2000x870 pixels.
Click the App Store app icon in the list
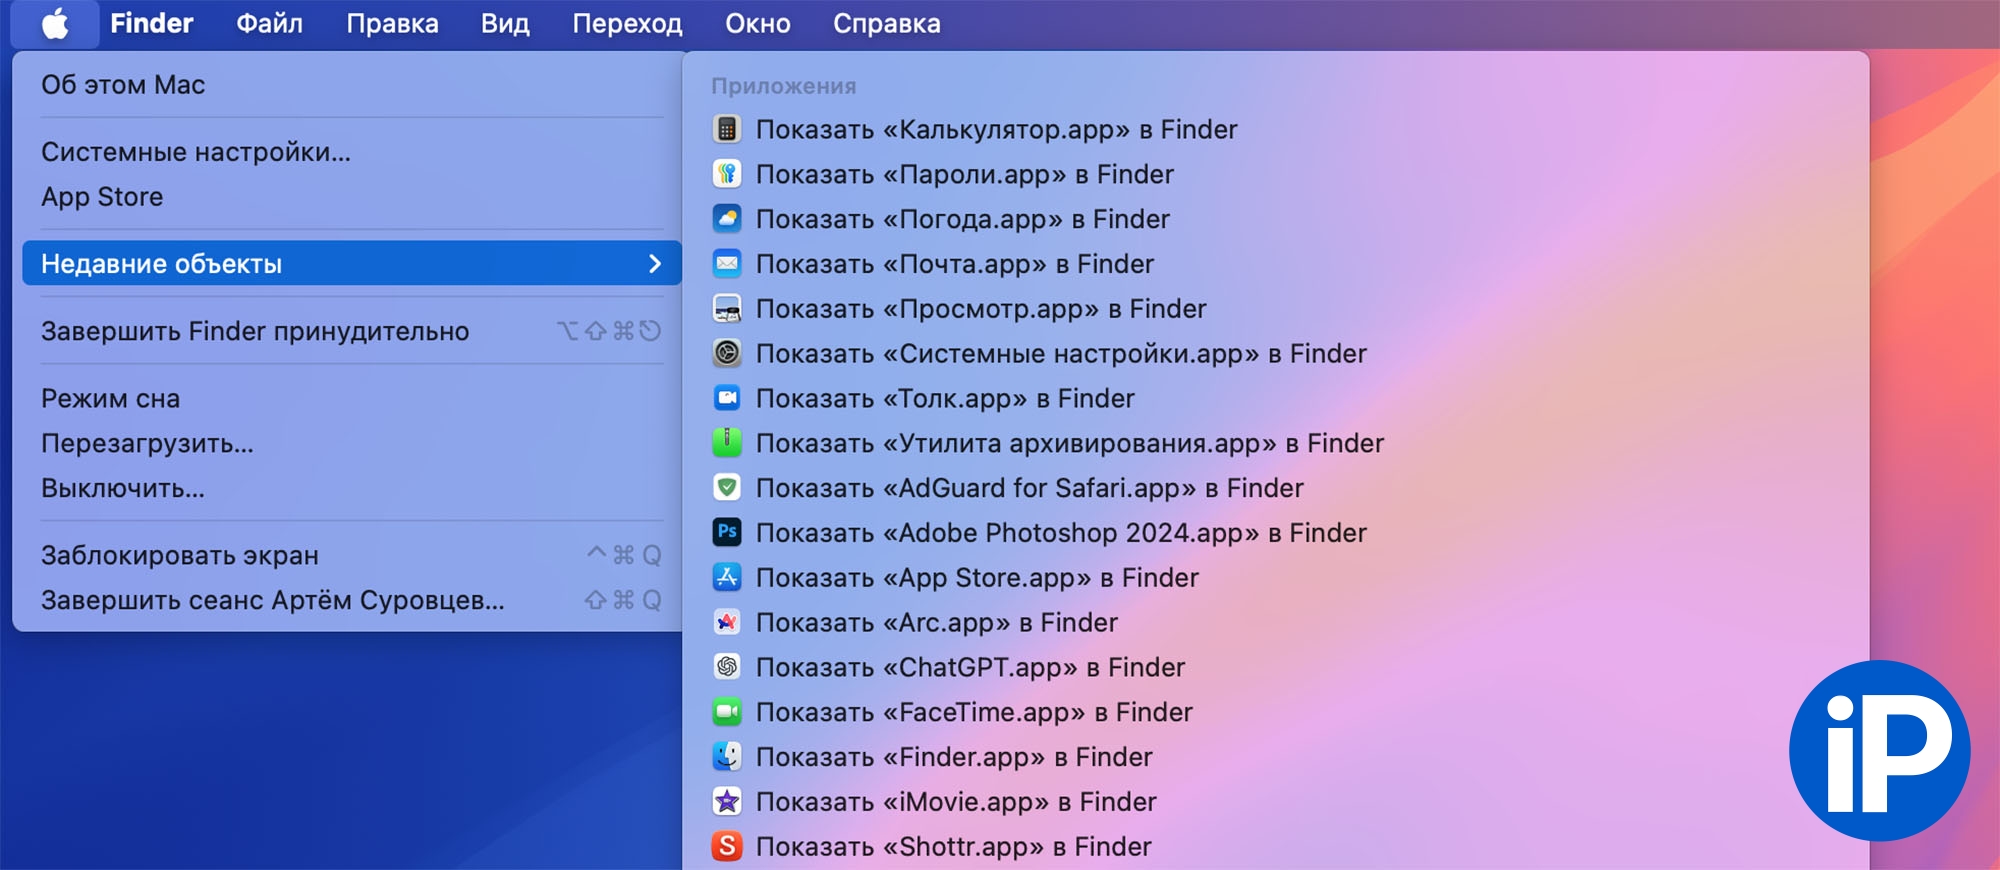727,577
